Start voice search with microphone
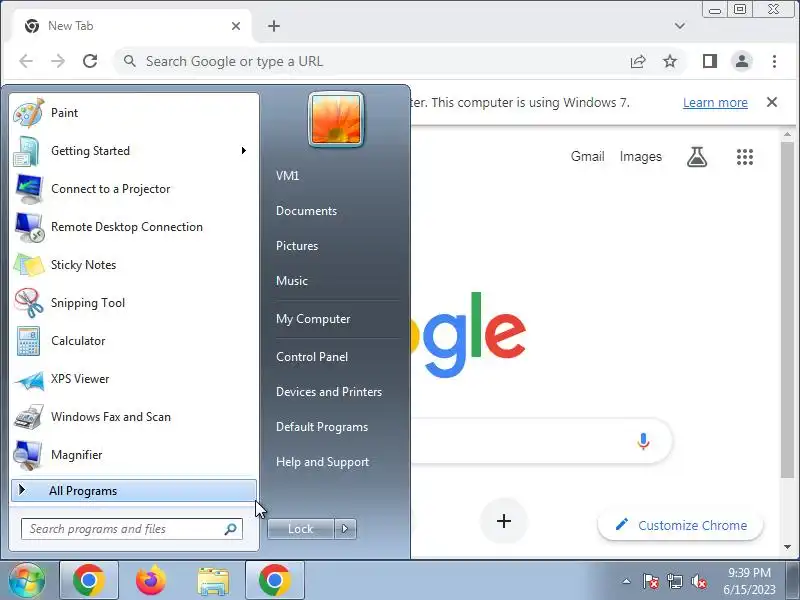This screenshot has height=600, width=800. point(643,441)
